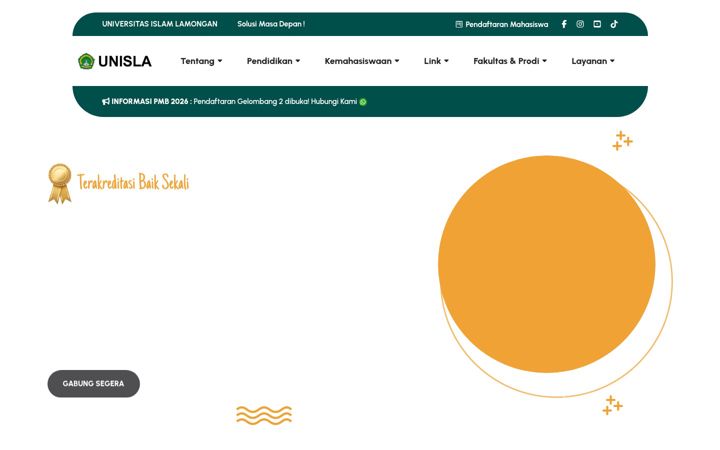Click the gold medal accreditation badge
This screenshot has width=720, height=450.
point(60,183)
